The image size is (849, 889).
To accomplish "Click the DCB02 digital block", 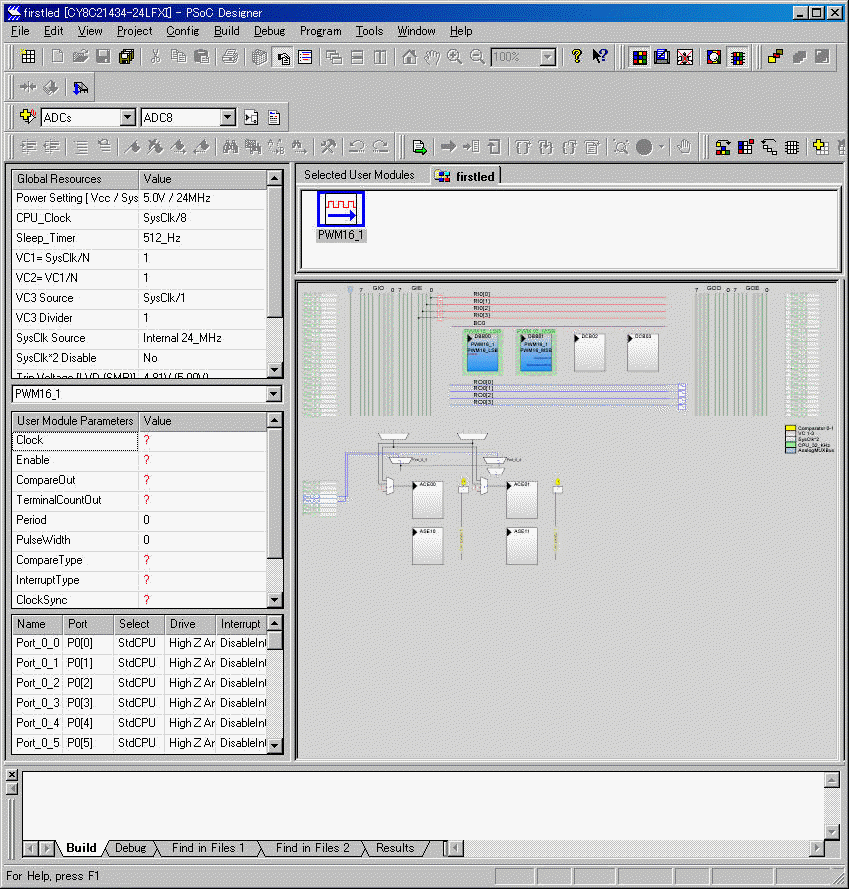I will coord(589,352).
